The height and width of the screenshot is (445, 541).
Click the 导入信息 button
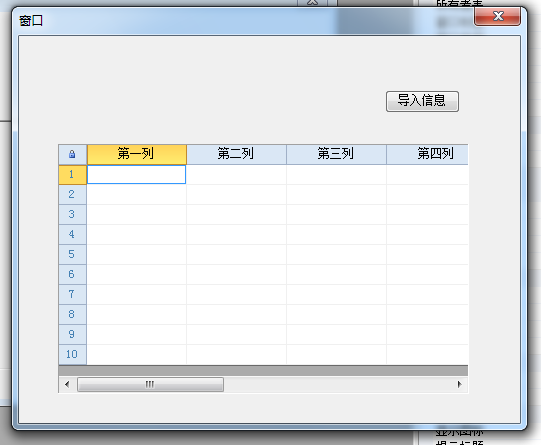(422, 101)
